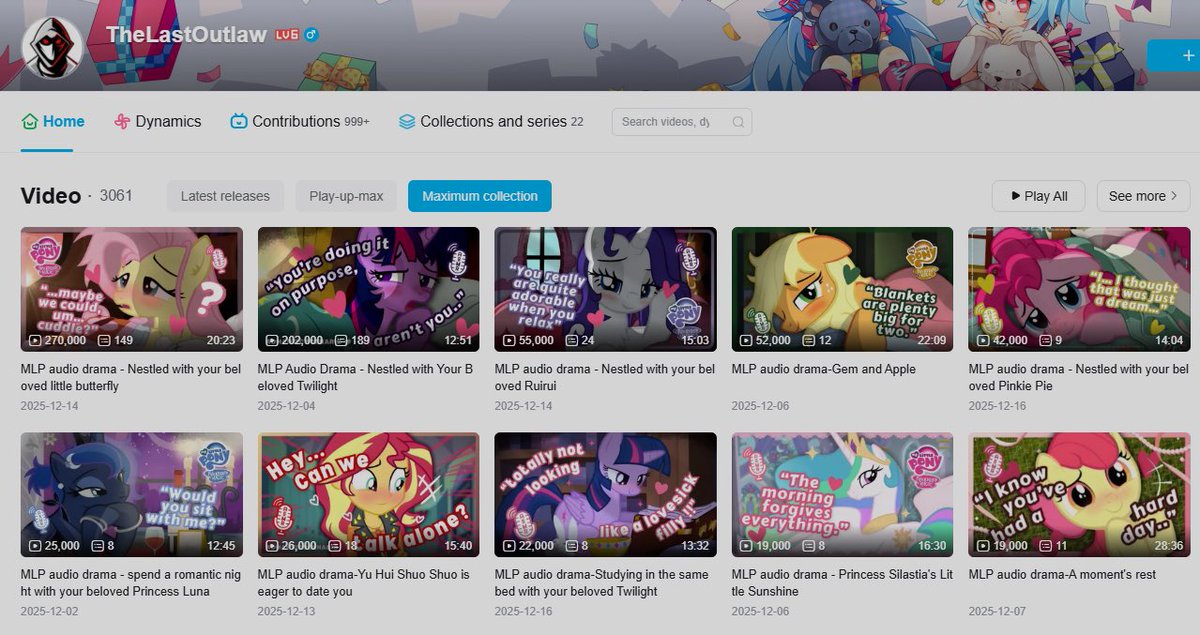Open the Princess Luna video thumbnail
The height and width of the screenshot is (635, 1200).
(x=132, y=495)
